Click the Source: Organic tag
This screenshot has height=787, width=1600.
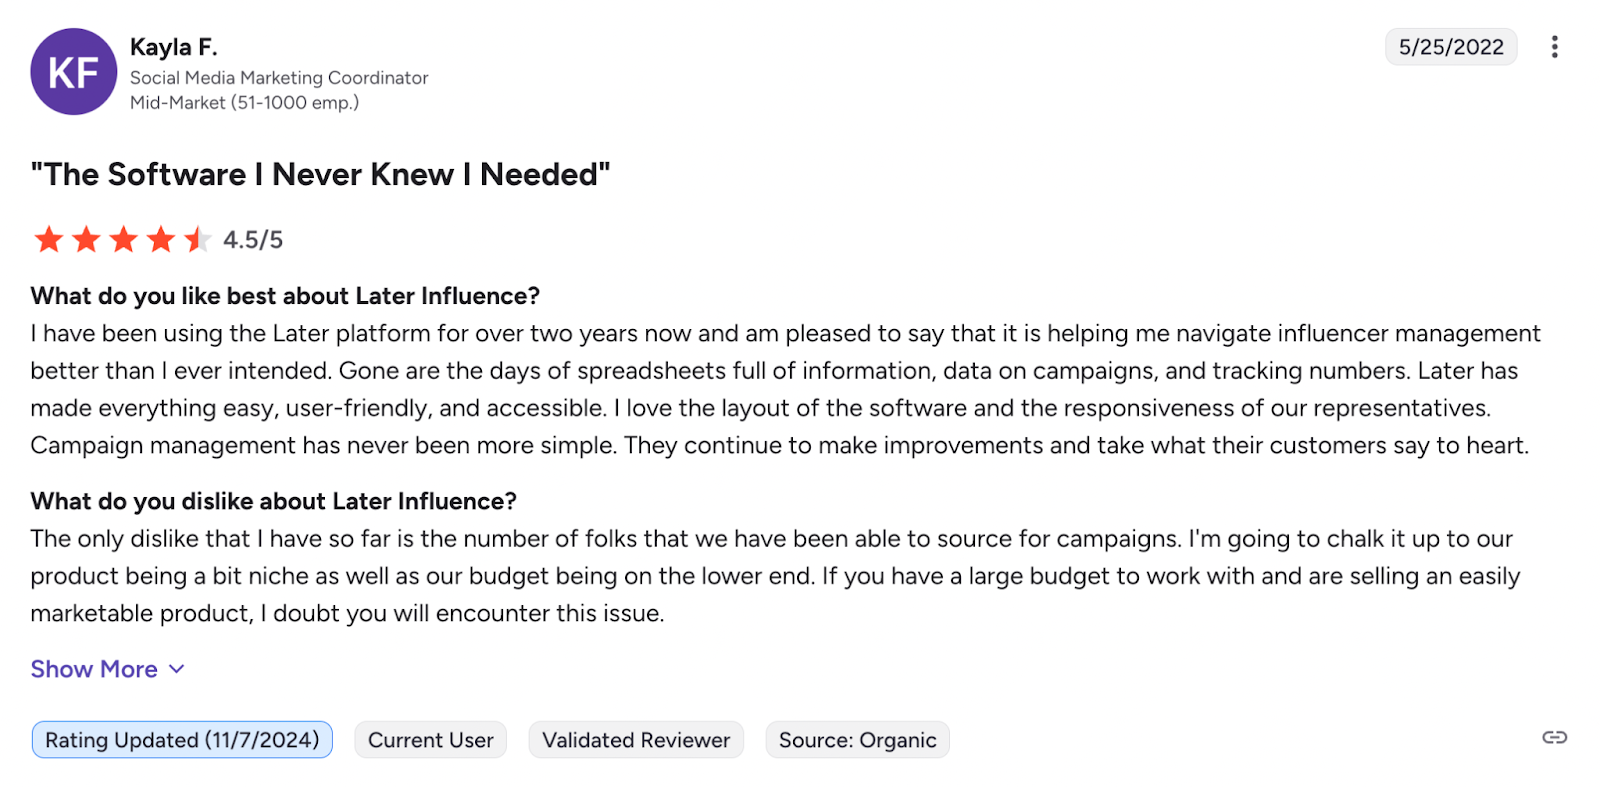tap(858, 740)
